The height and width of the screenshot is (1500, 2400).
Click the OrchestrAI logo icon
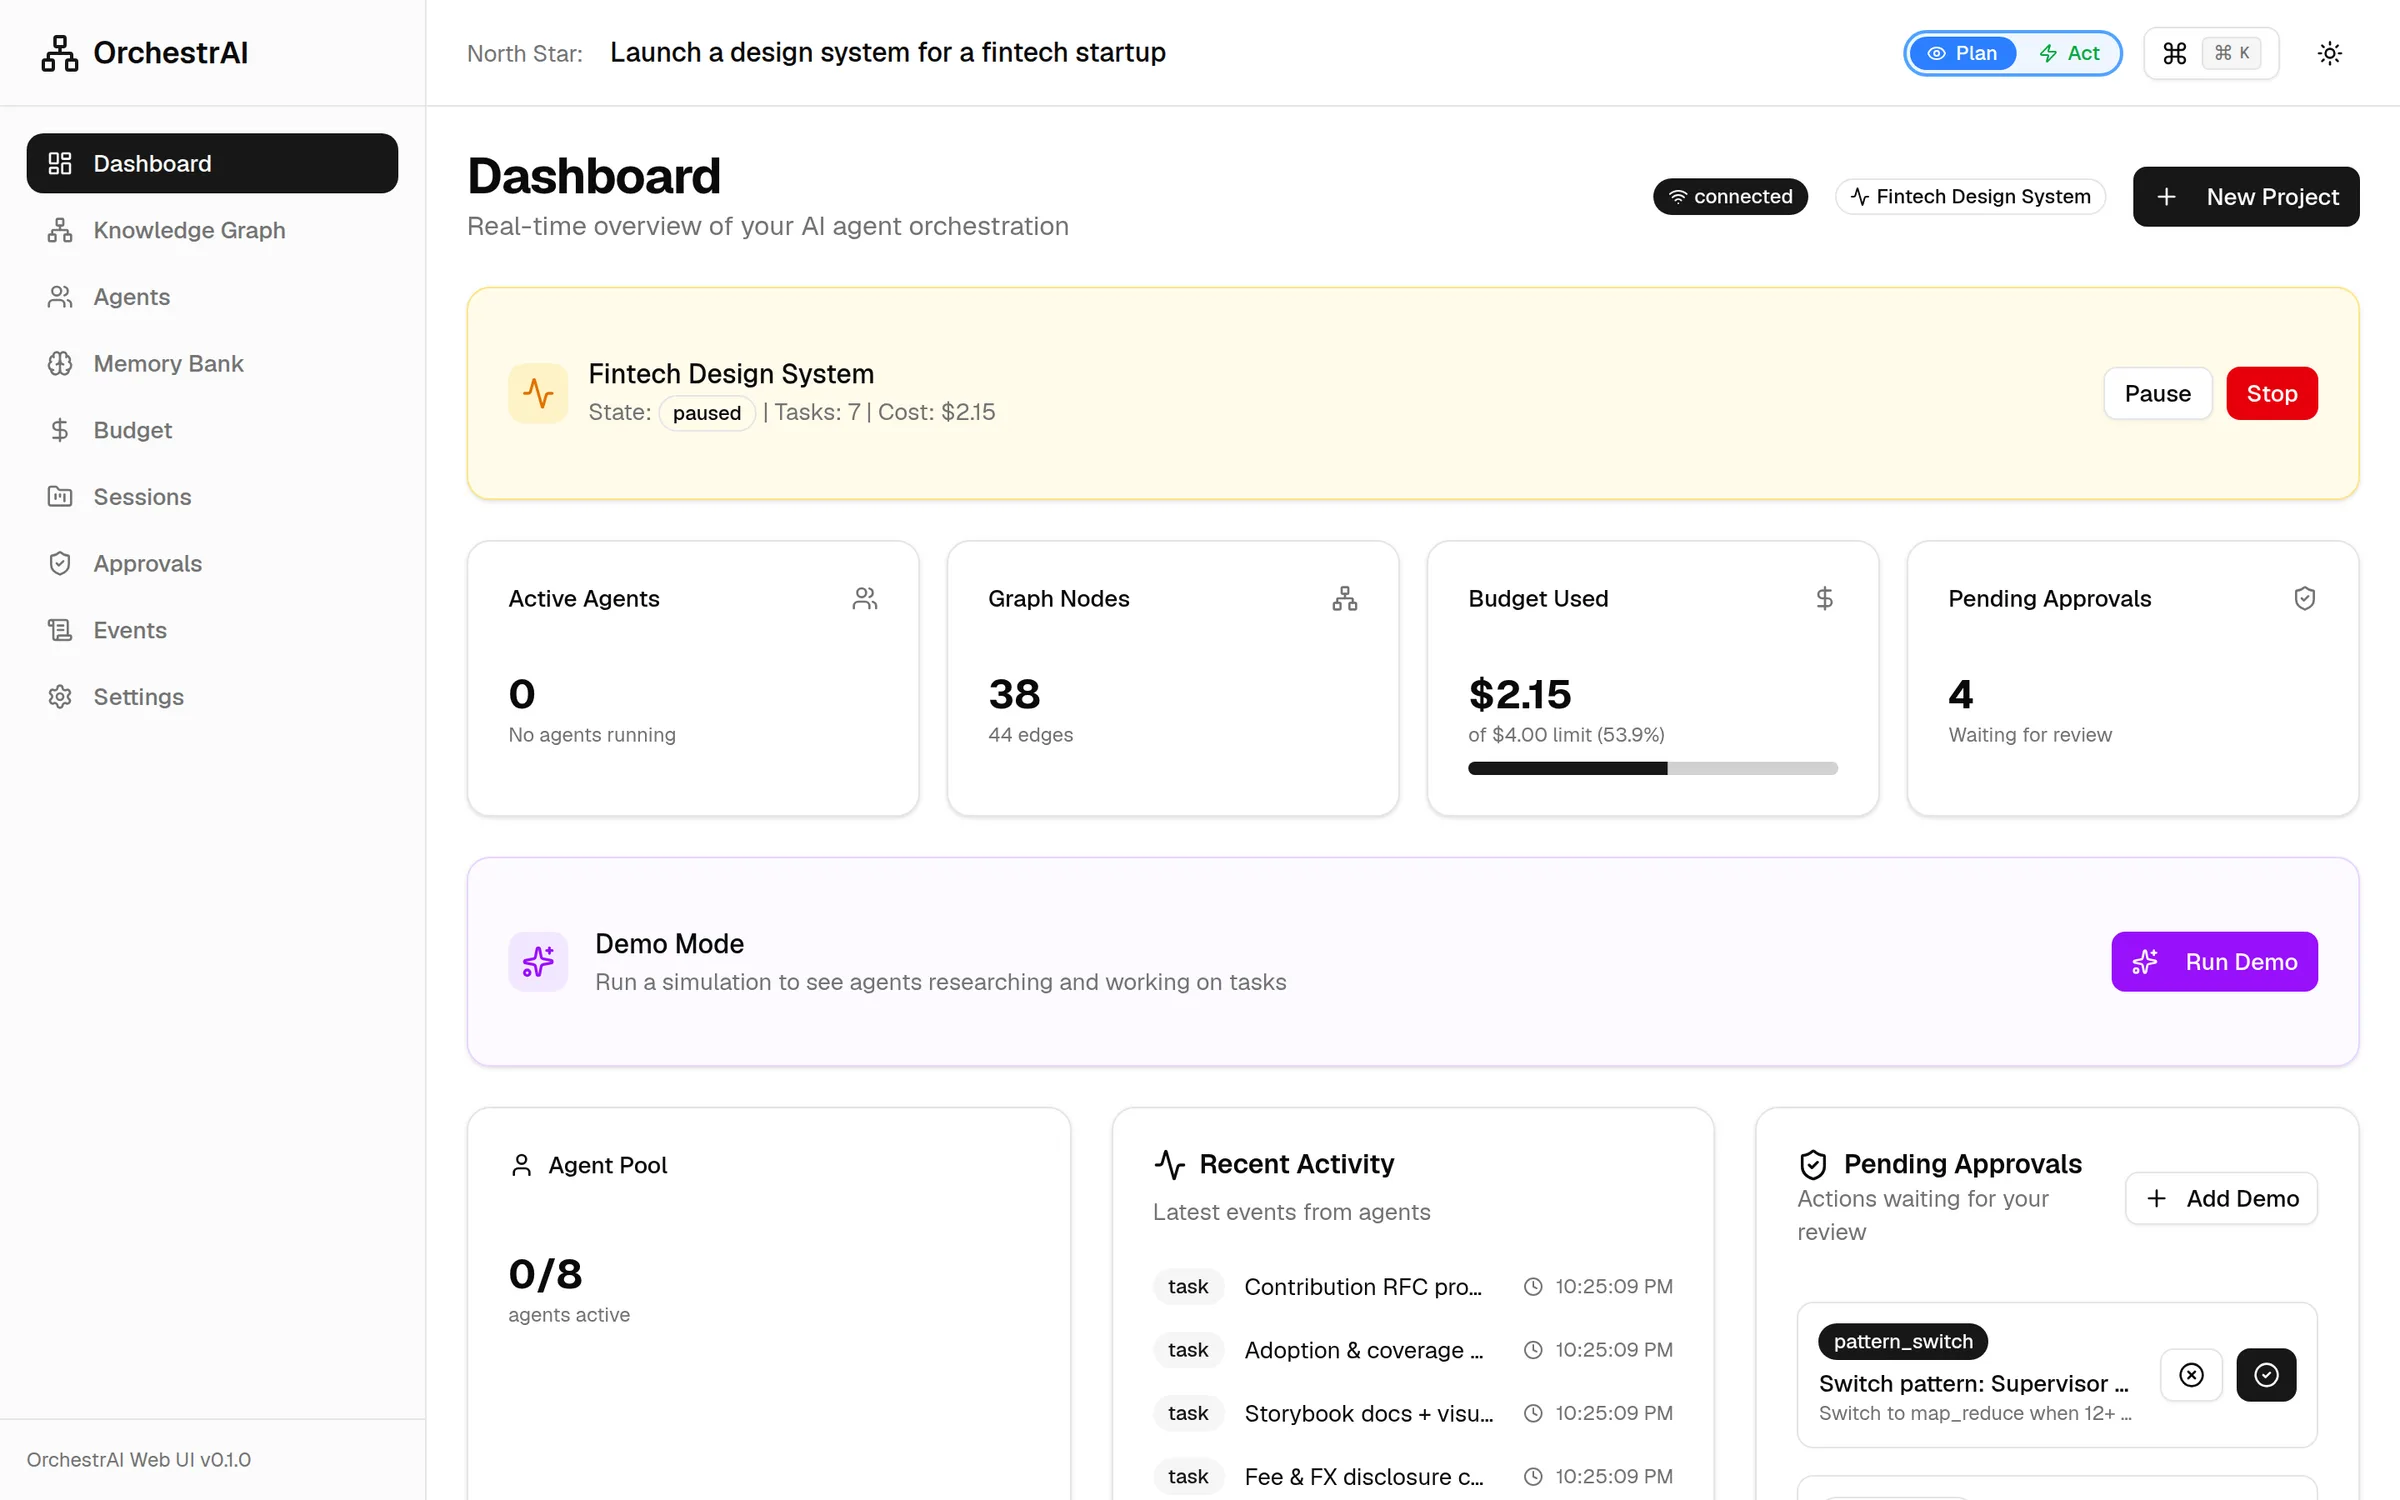coord(60,53)
